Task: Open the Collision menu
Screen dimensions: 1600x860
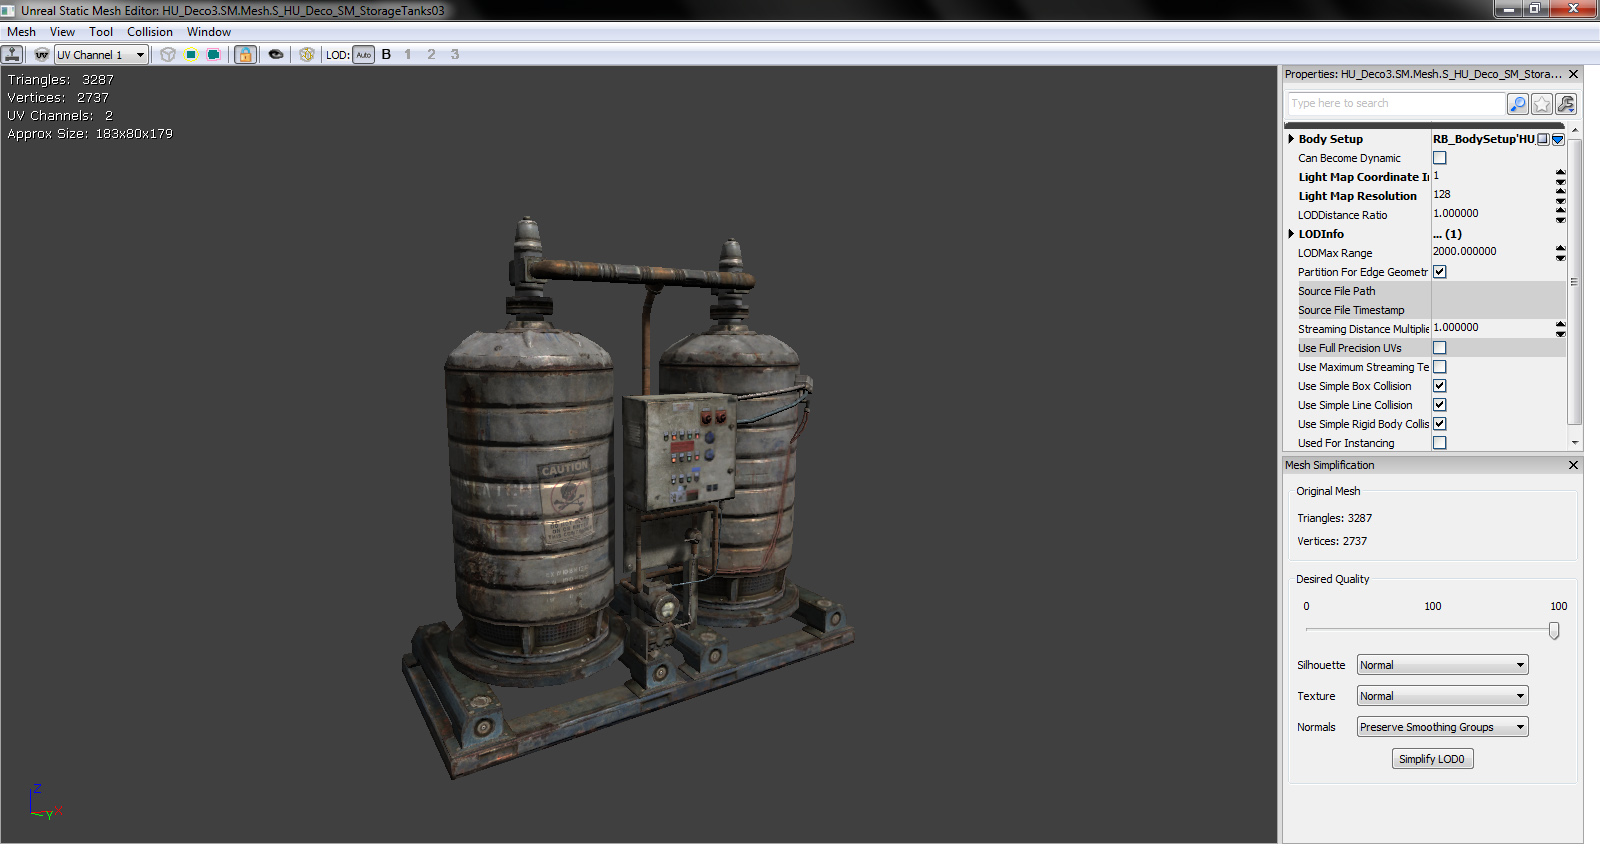Action: (x=149, y=32)
